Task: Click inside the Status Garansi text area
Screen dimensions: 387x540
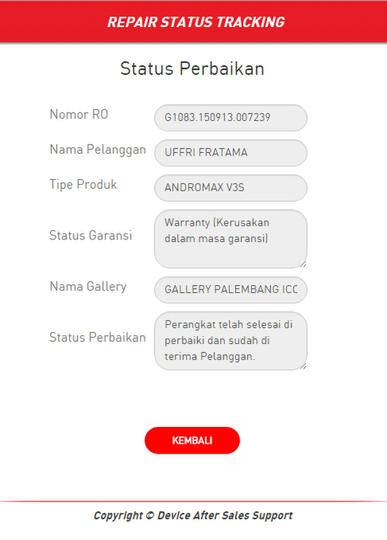Action: (x=231, y=239)
